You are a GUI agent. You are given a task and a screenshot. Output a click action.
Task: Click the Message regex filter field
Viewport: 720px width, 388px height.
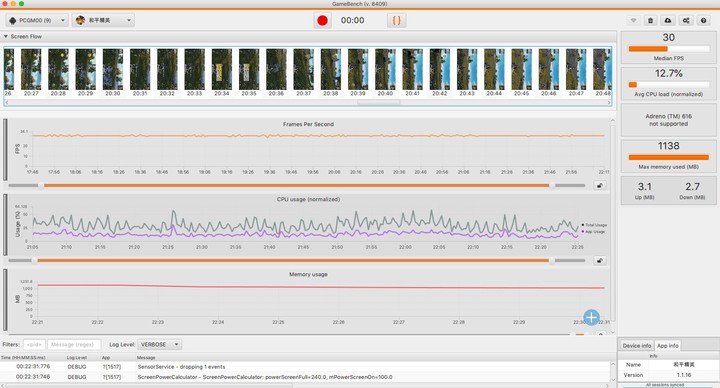(73, 344)
